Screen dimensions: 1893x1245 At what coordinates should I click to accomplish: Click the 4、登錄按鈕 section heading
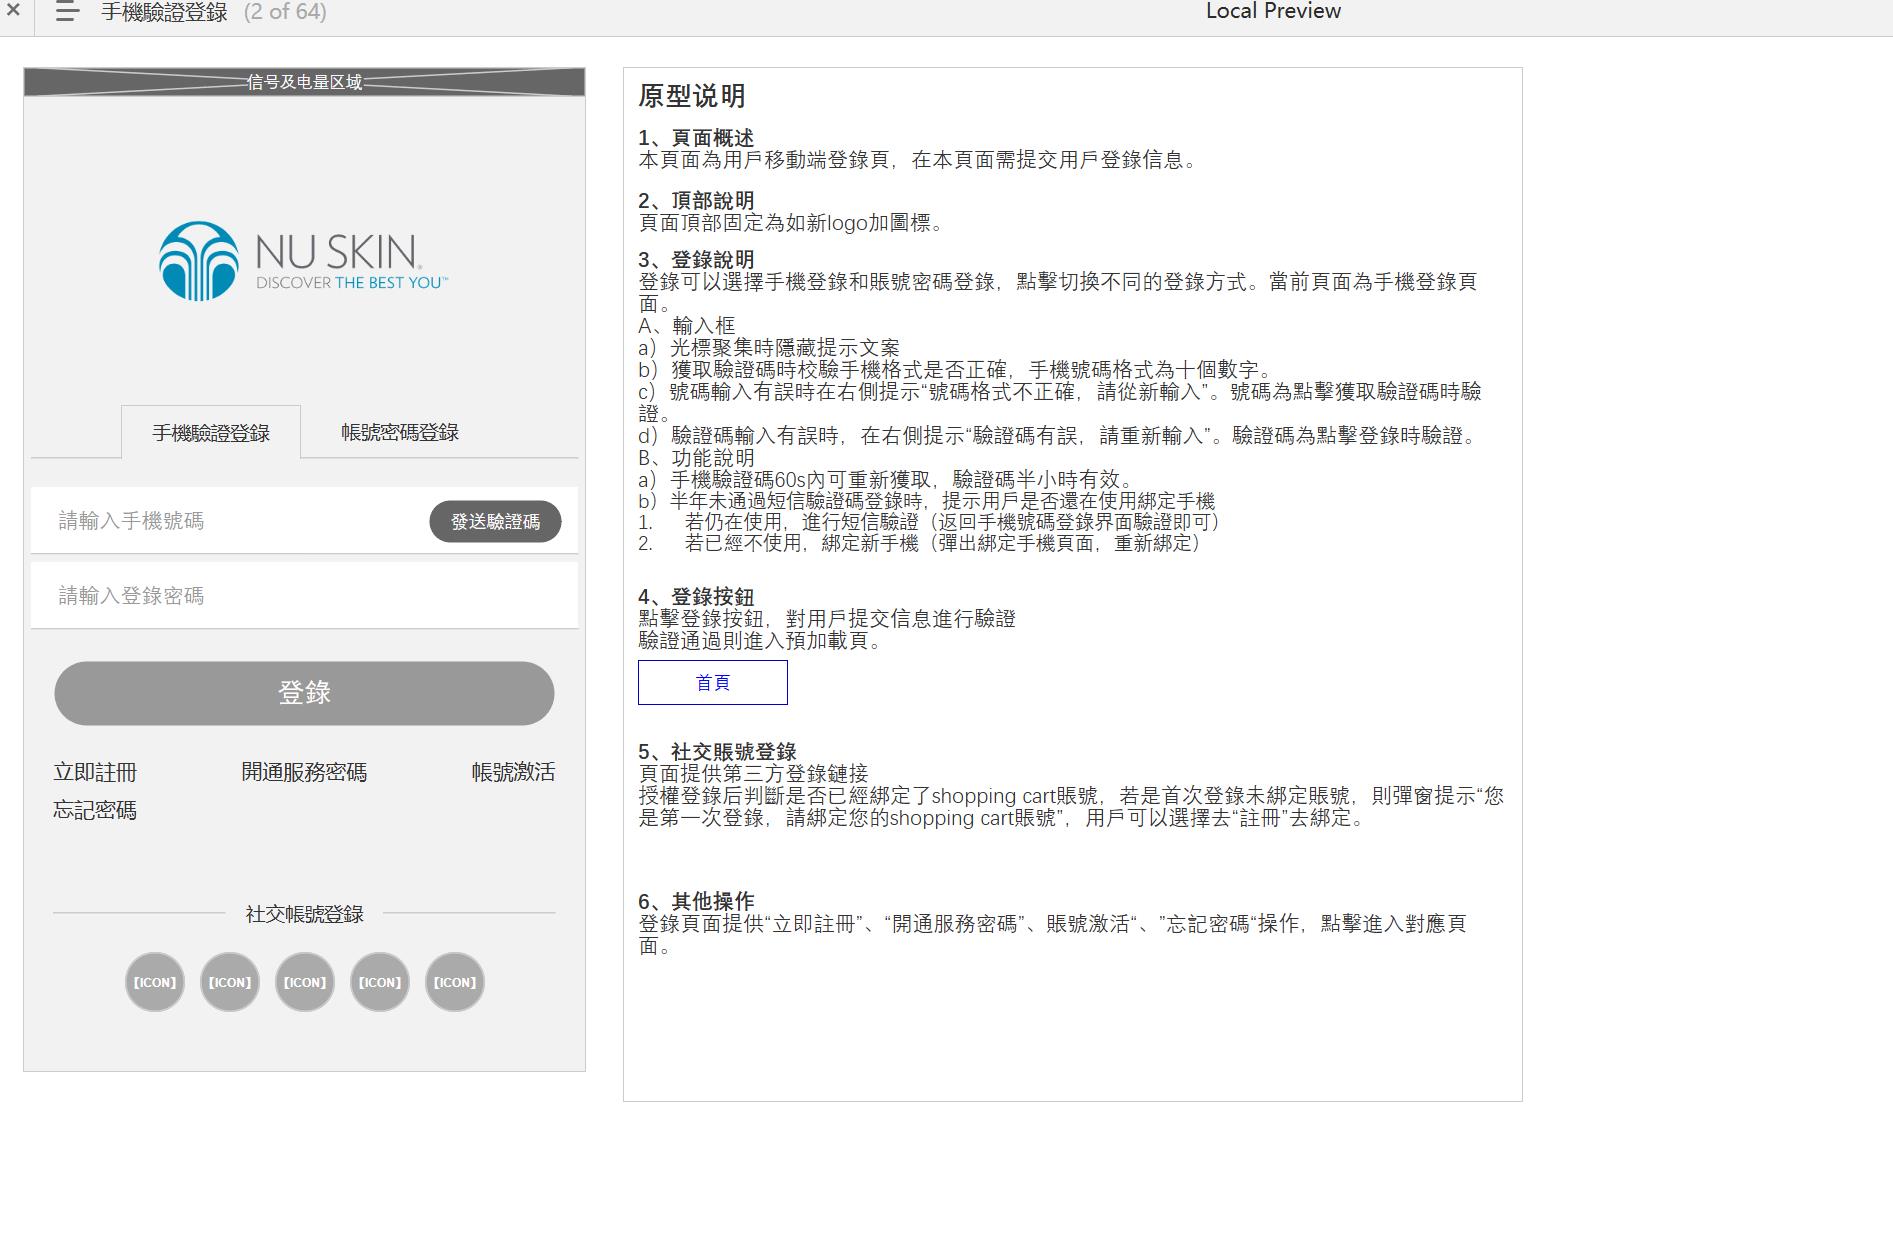coord(696,597)
